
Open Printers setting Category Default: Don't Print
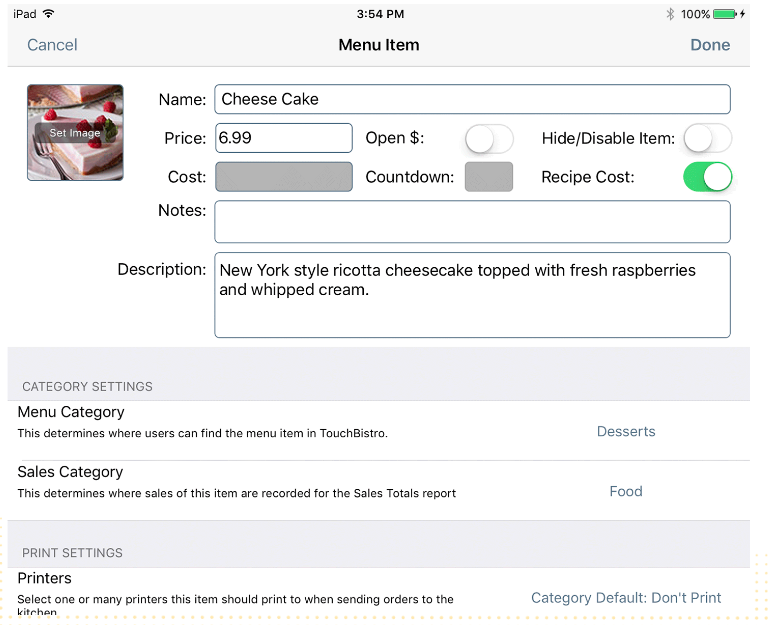[626, 598]
